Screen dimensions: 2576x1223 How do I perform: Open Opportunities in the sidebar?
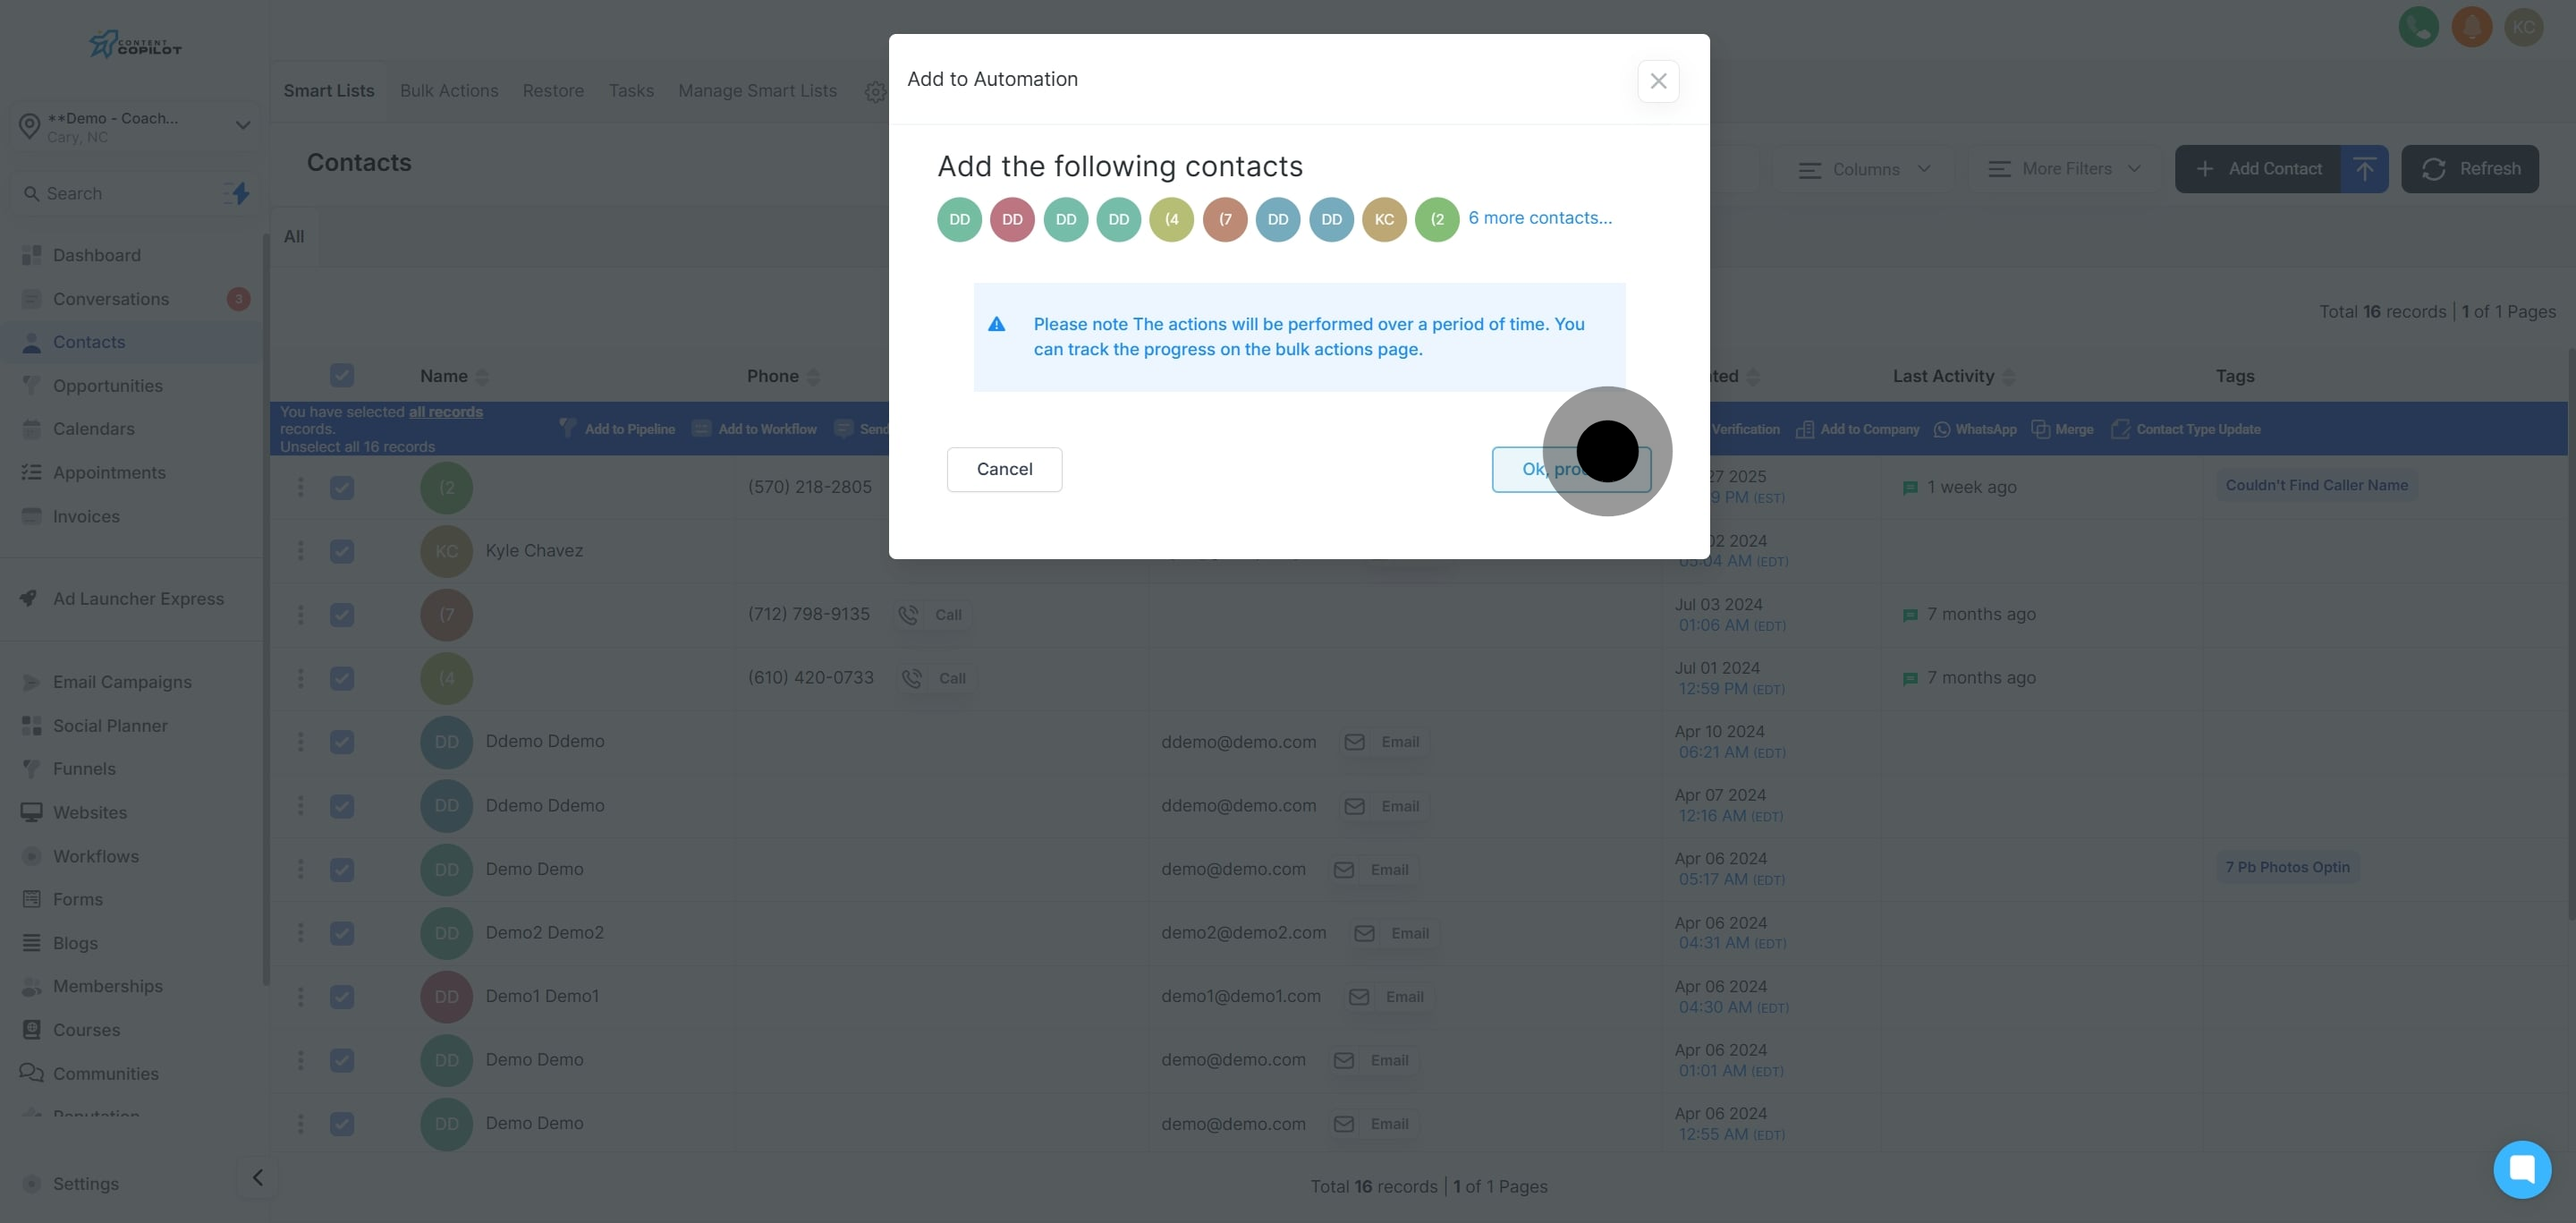click(107, 386)
